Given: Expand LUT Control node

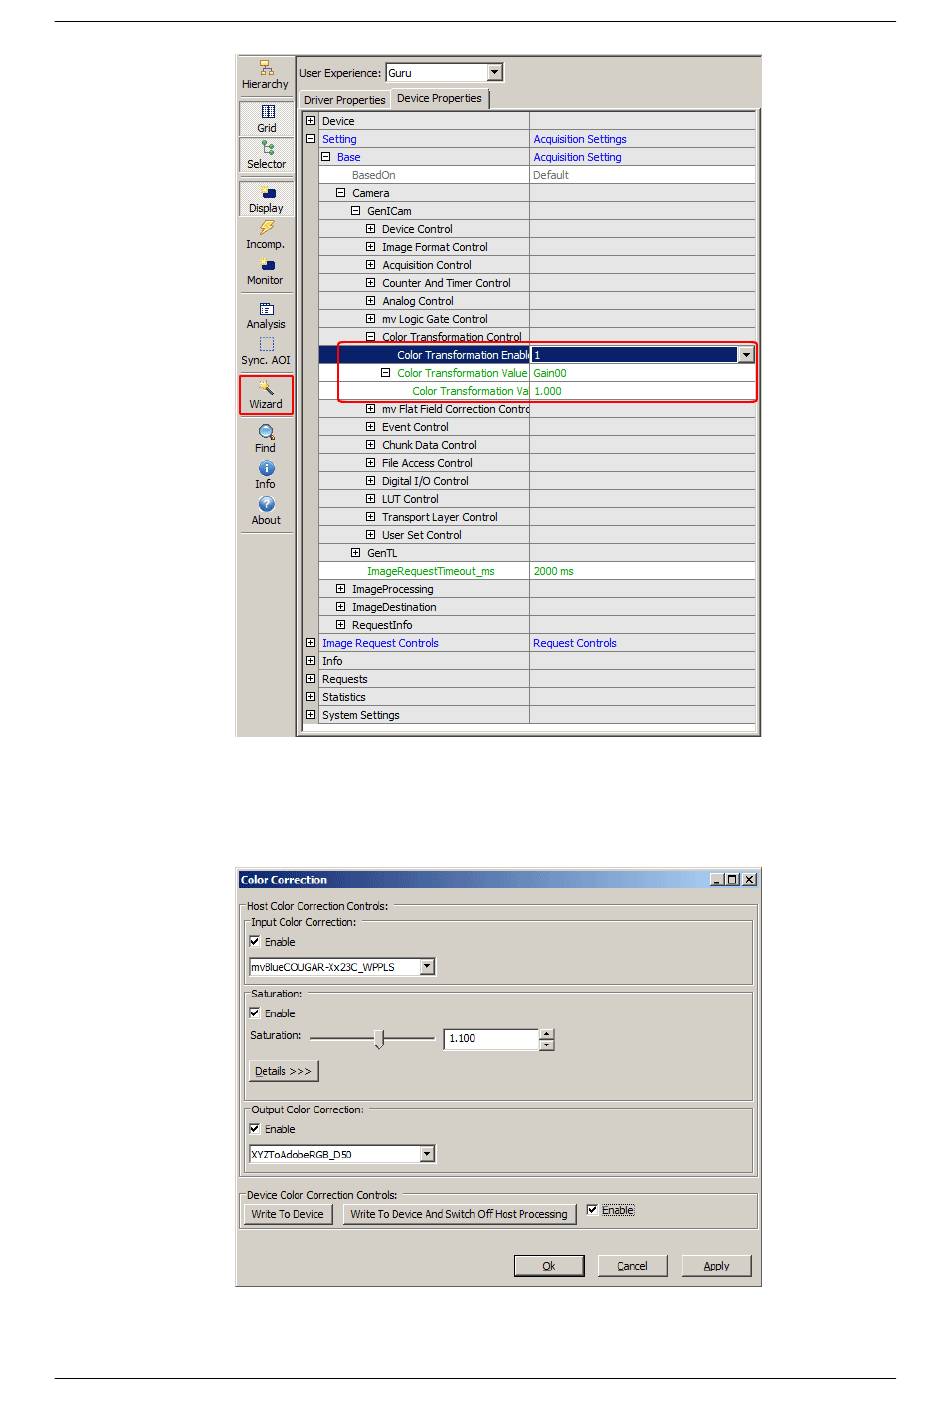Looking at the screenshot, I should [x=370, y=499].
